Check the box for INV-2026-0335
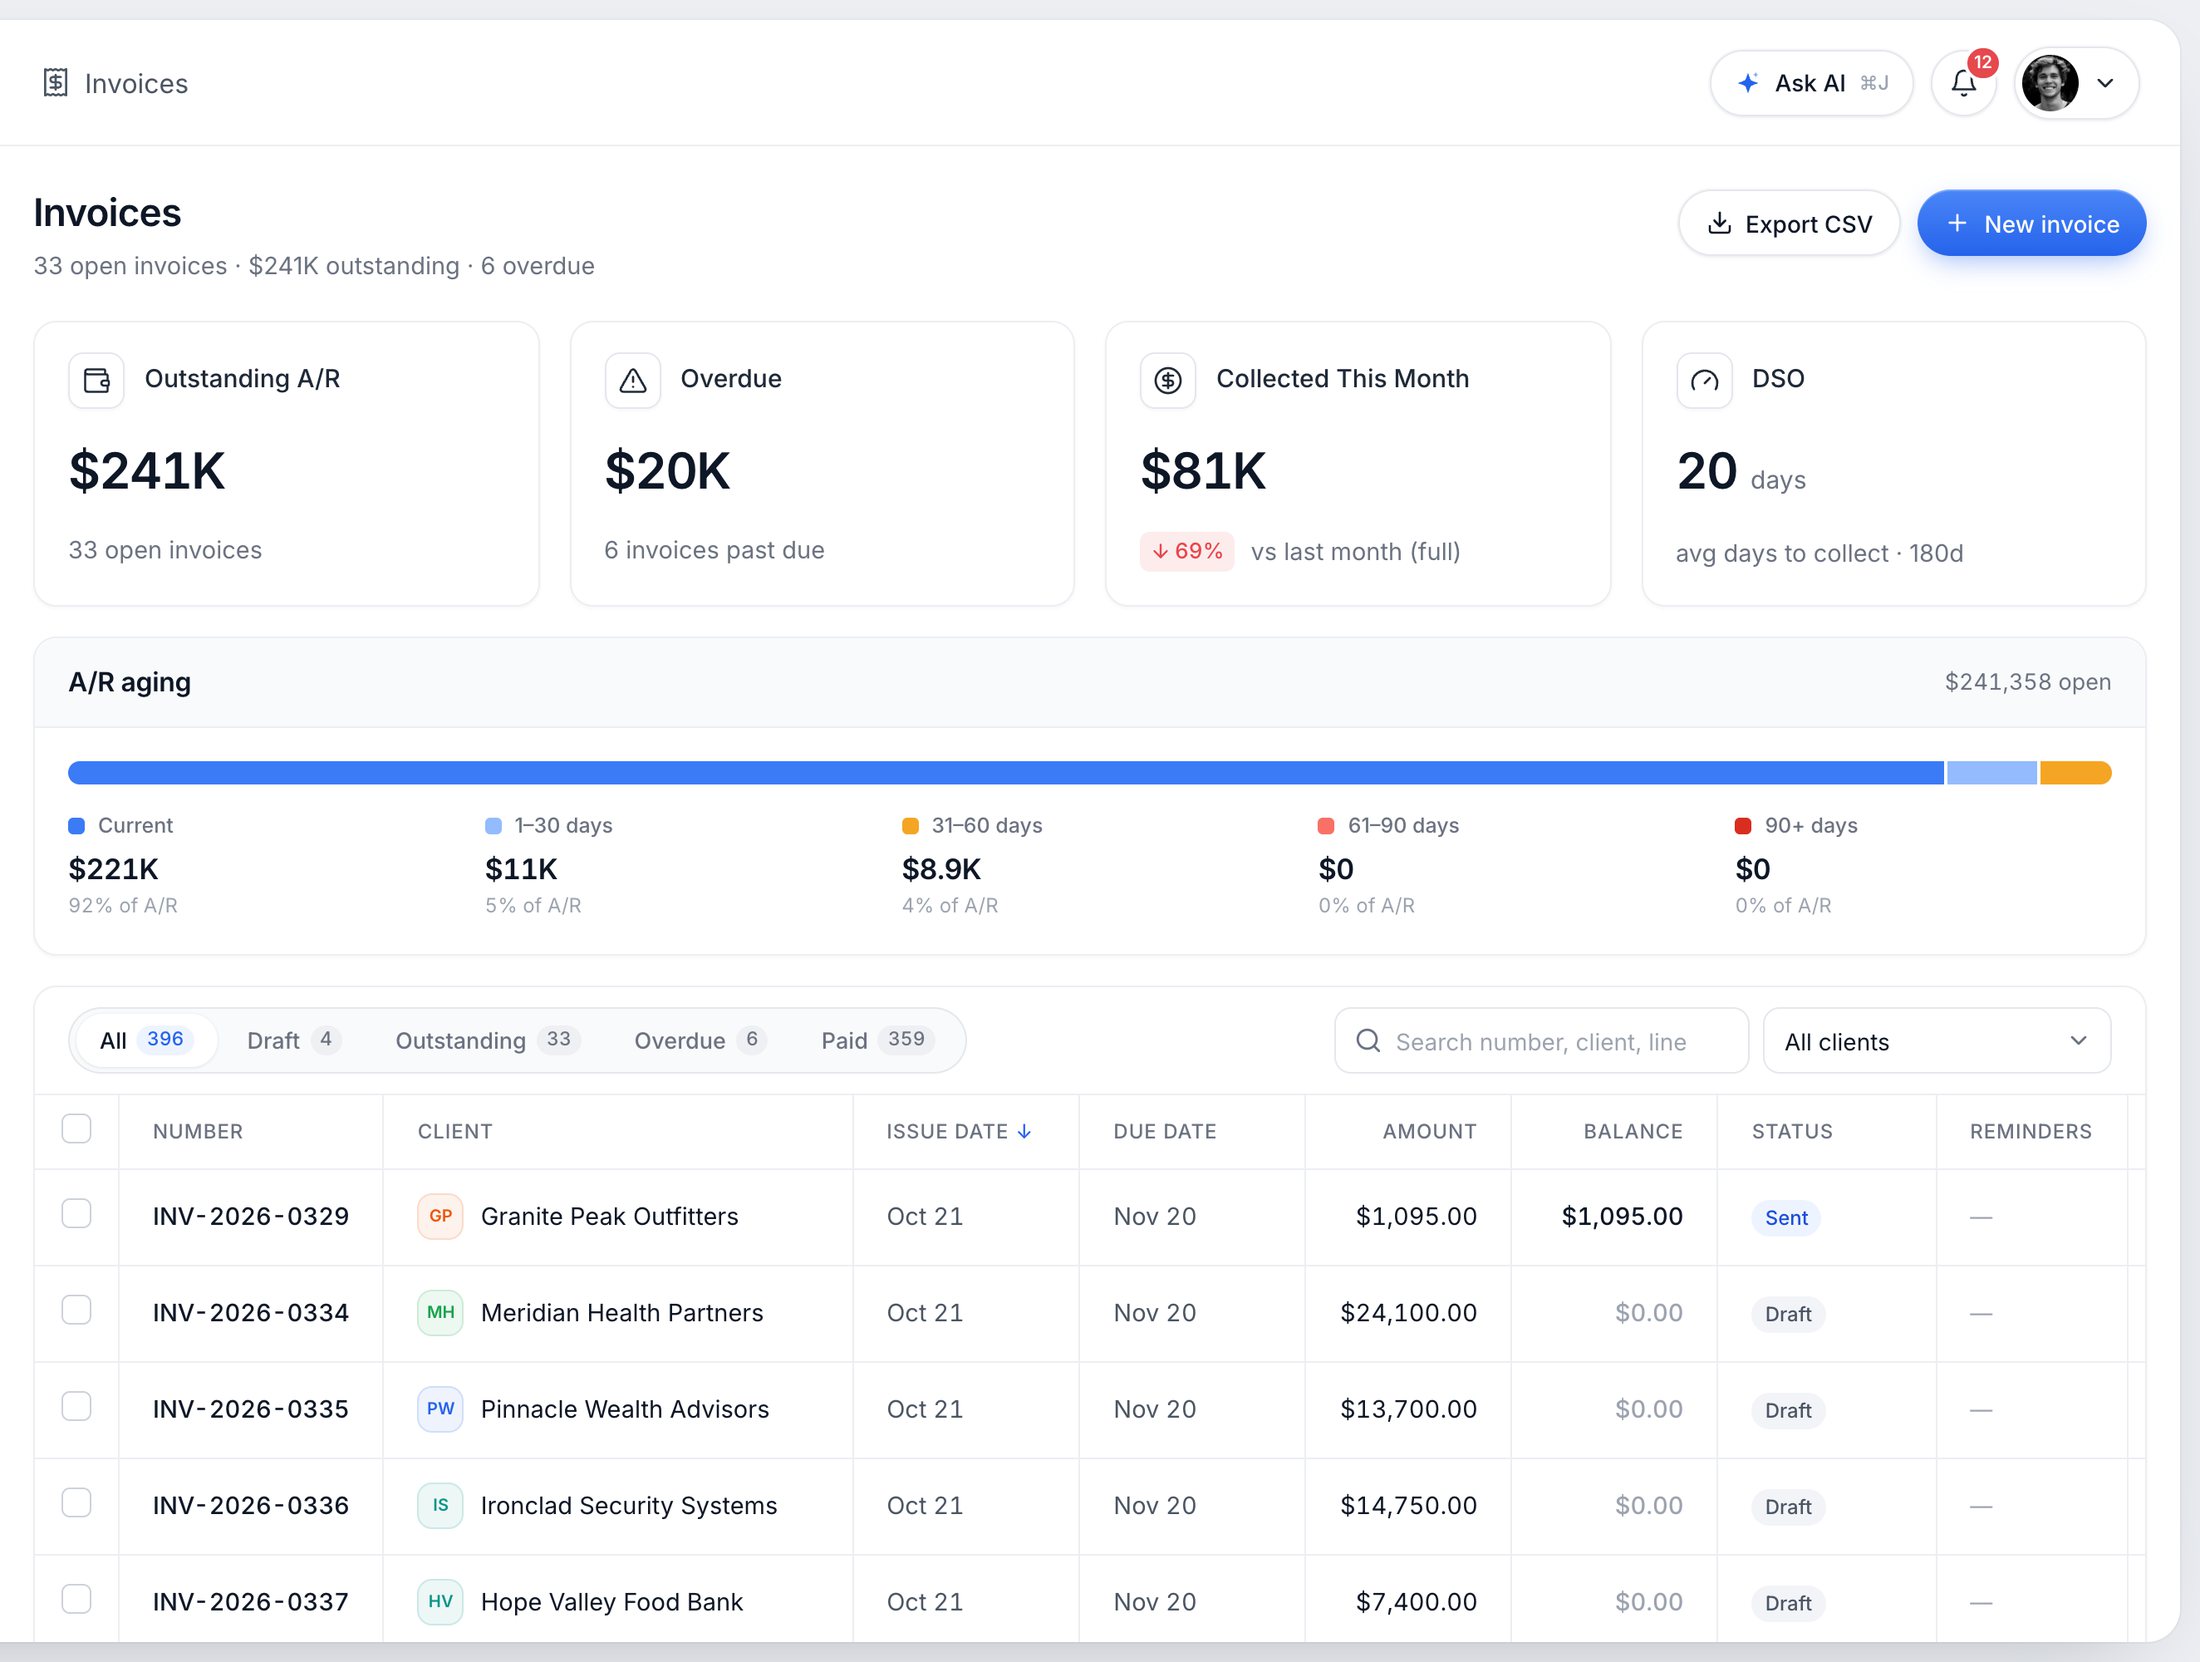The width and height of the screenshot is (2200, 1662). 76,1406
